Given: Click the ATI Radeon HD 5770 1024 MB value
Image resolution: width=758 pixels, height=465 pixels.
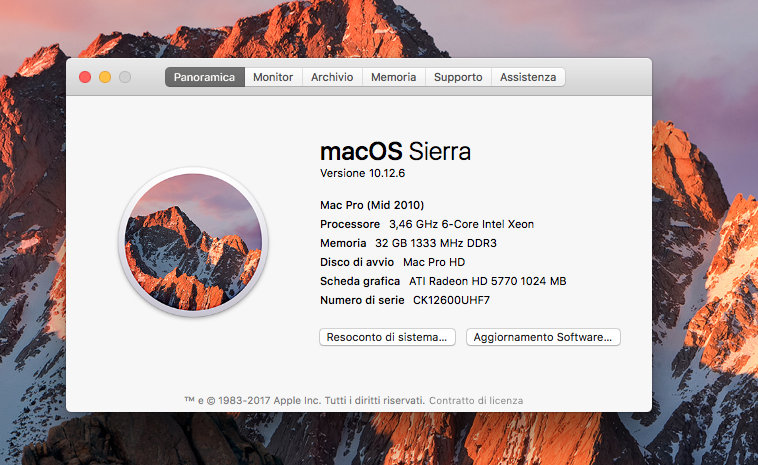Looking at the screenshot, I should (x=488, y=281).
